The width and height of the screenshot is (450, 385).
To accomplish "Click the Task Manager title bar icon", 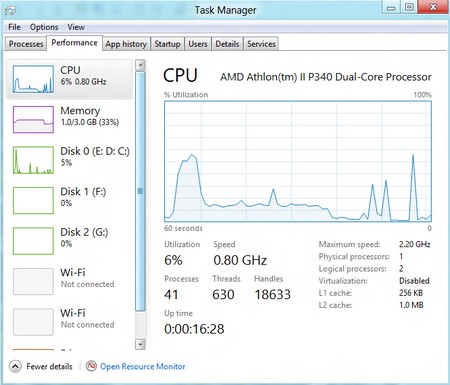I will click(x=10, y=10).
